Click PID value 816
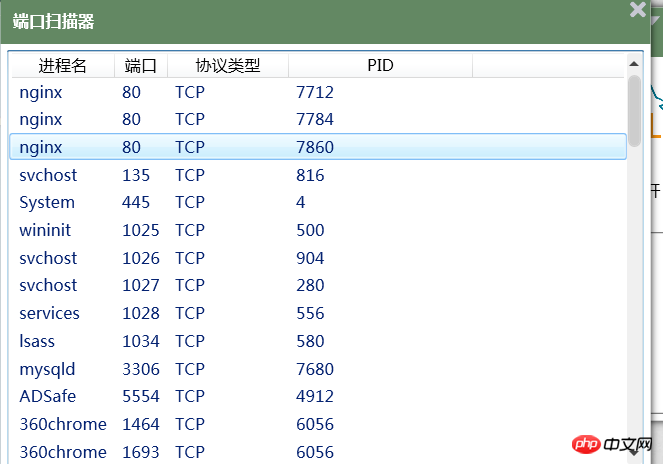 [310, 175]
